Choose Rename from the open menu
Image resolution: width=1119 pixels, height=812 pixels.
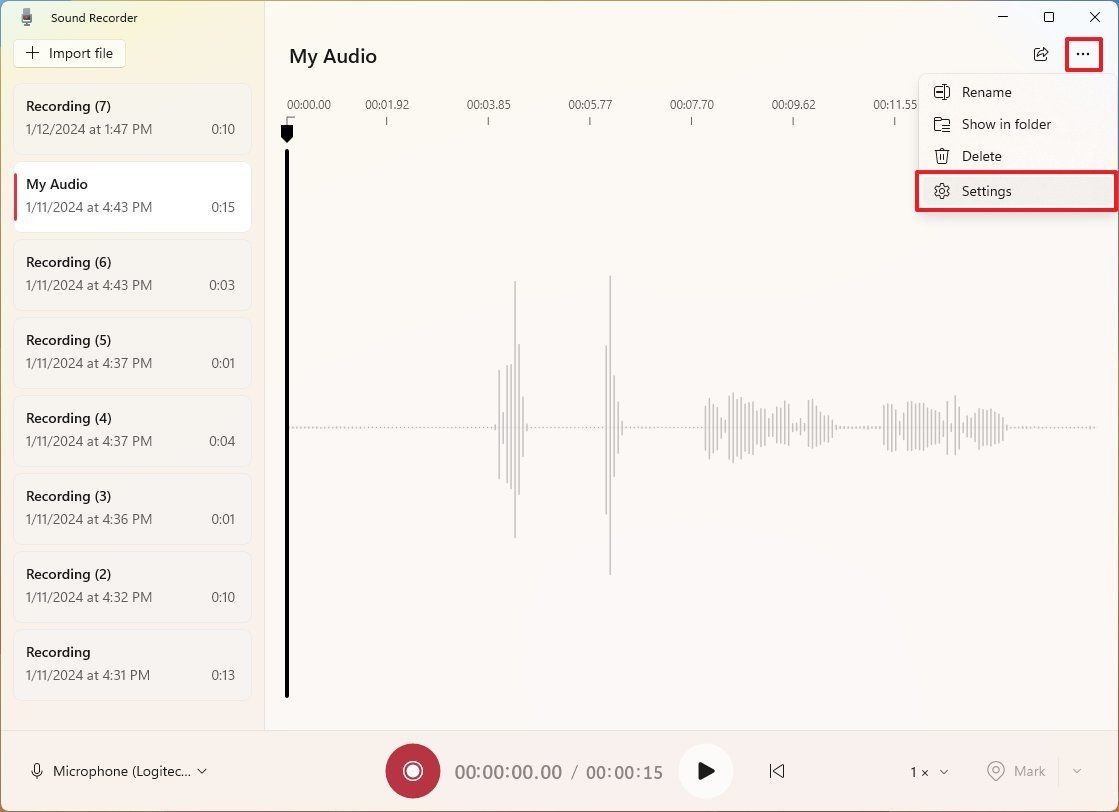[x=986, y=92]
